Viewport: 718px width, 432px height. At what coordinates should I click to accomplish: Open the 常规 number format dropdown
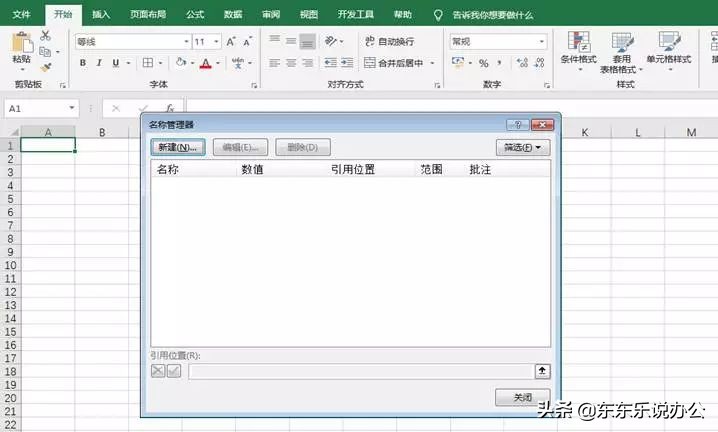click(x=542, y=42)
